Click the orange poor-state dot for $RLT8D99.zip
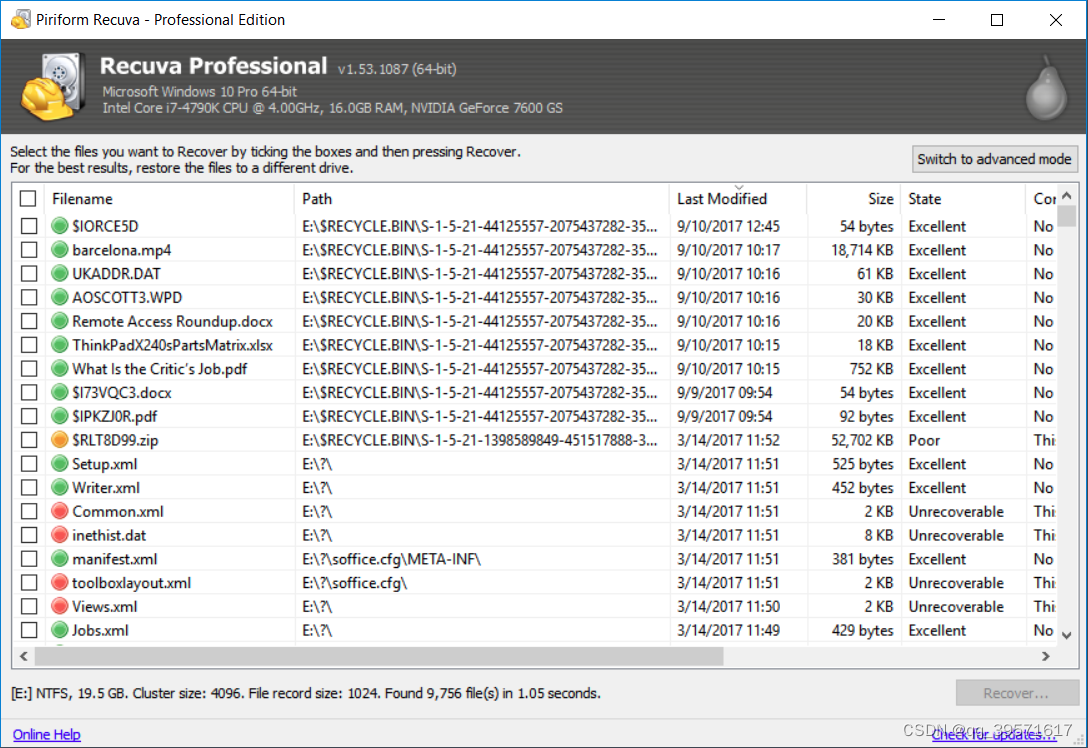 click(60, 440)
